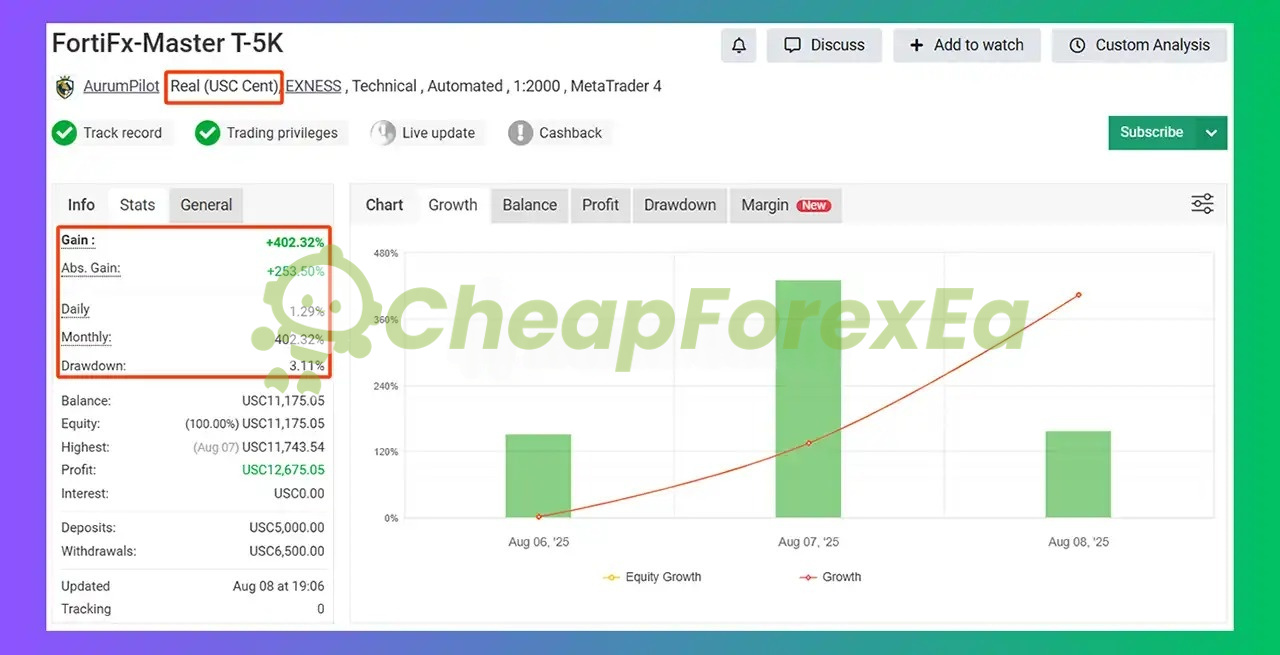Image resolution: width=1280 pixels, height=655 pixels.
Task: Open the chart settings sliders icon
Action: pos(1202,204)
